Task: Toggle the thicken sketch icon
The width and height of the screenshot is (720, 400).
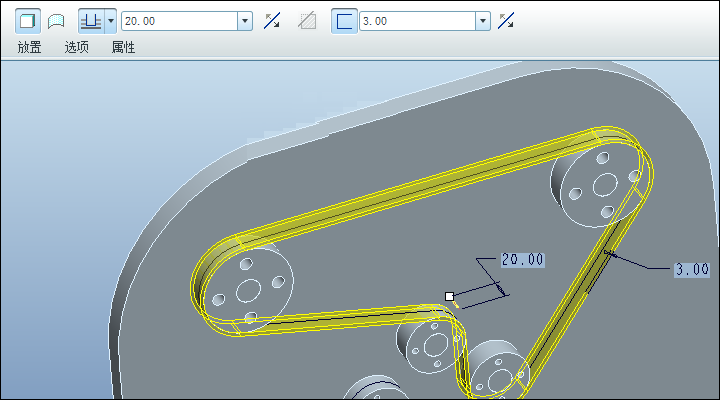Action: [x=344, y=21]
